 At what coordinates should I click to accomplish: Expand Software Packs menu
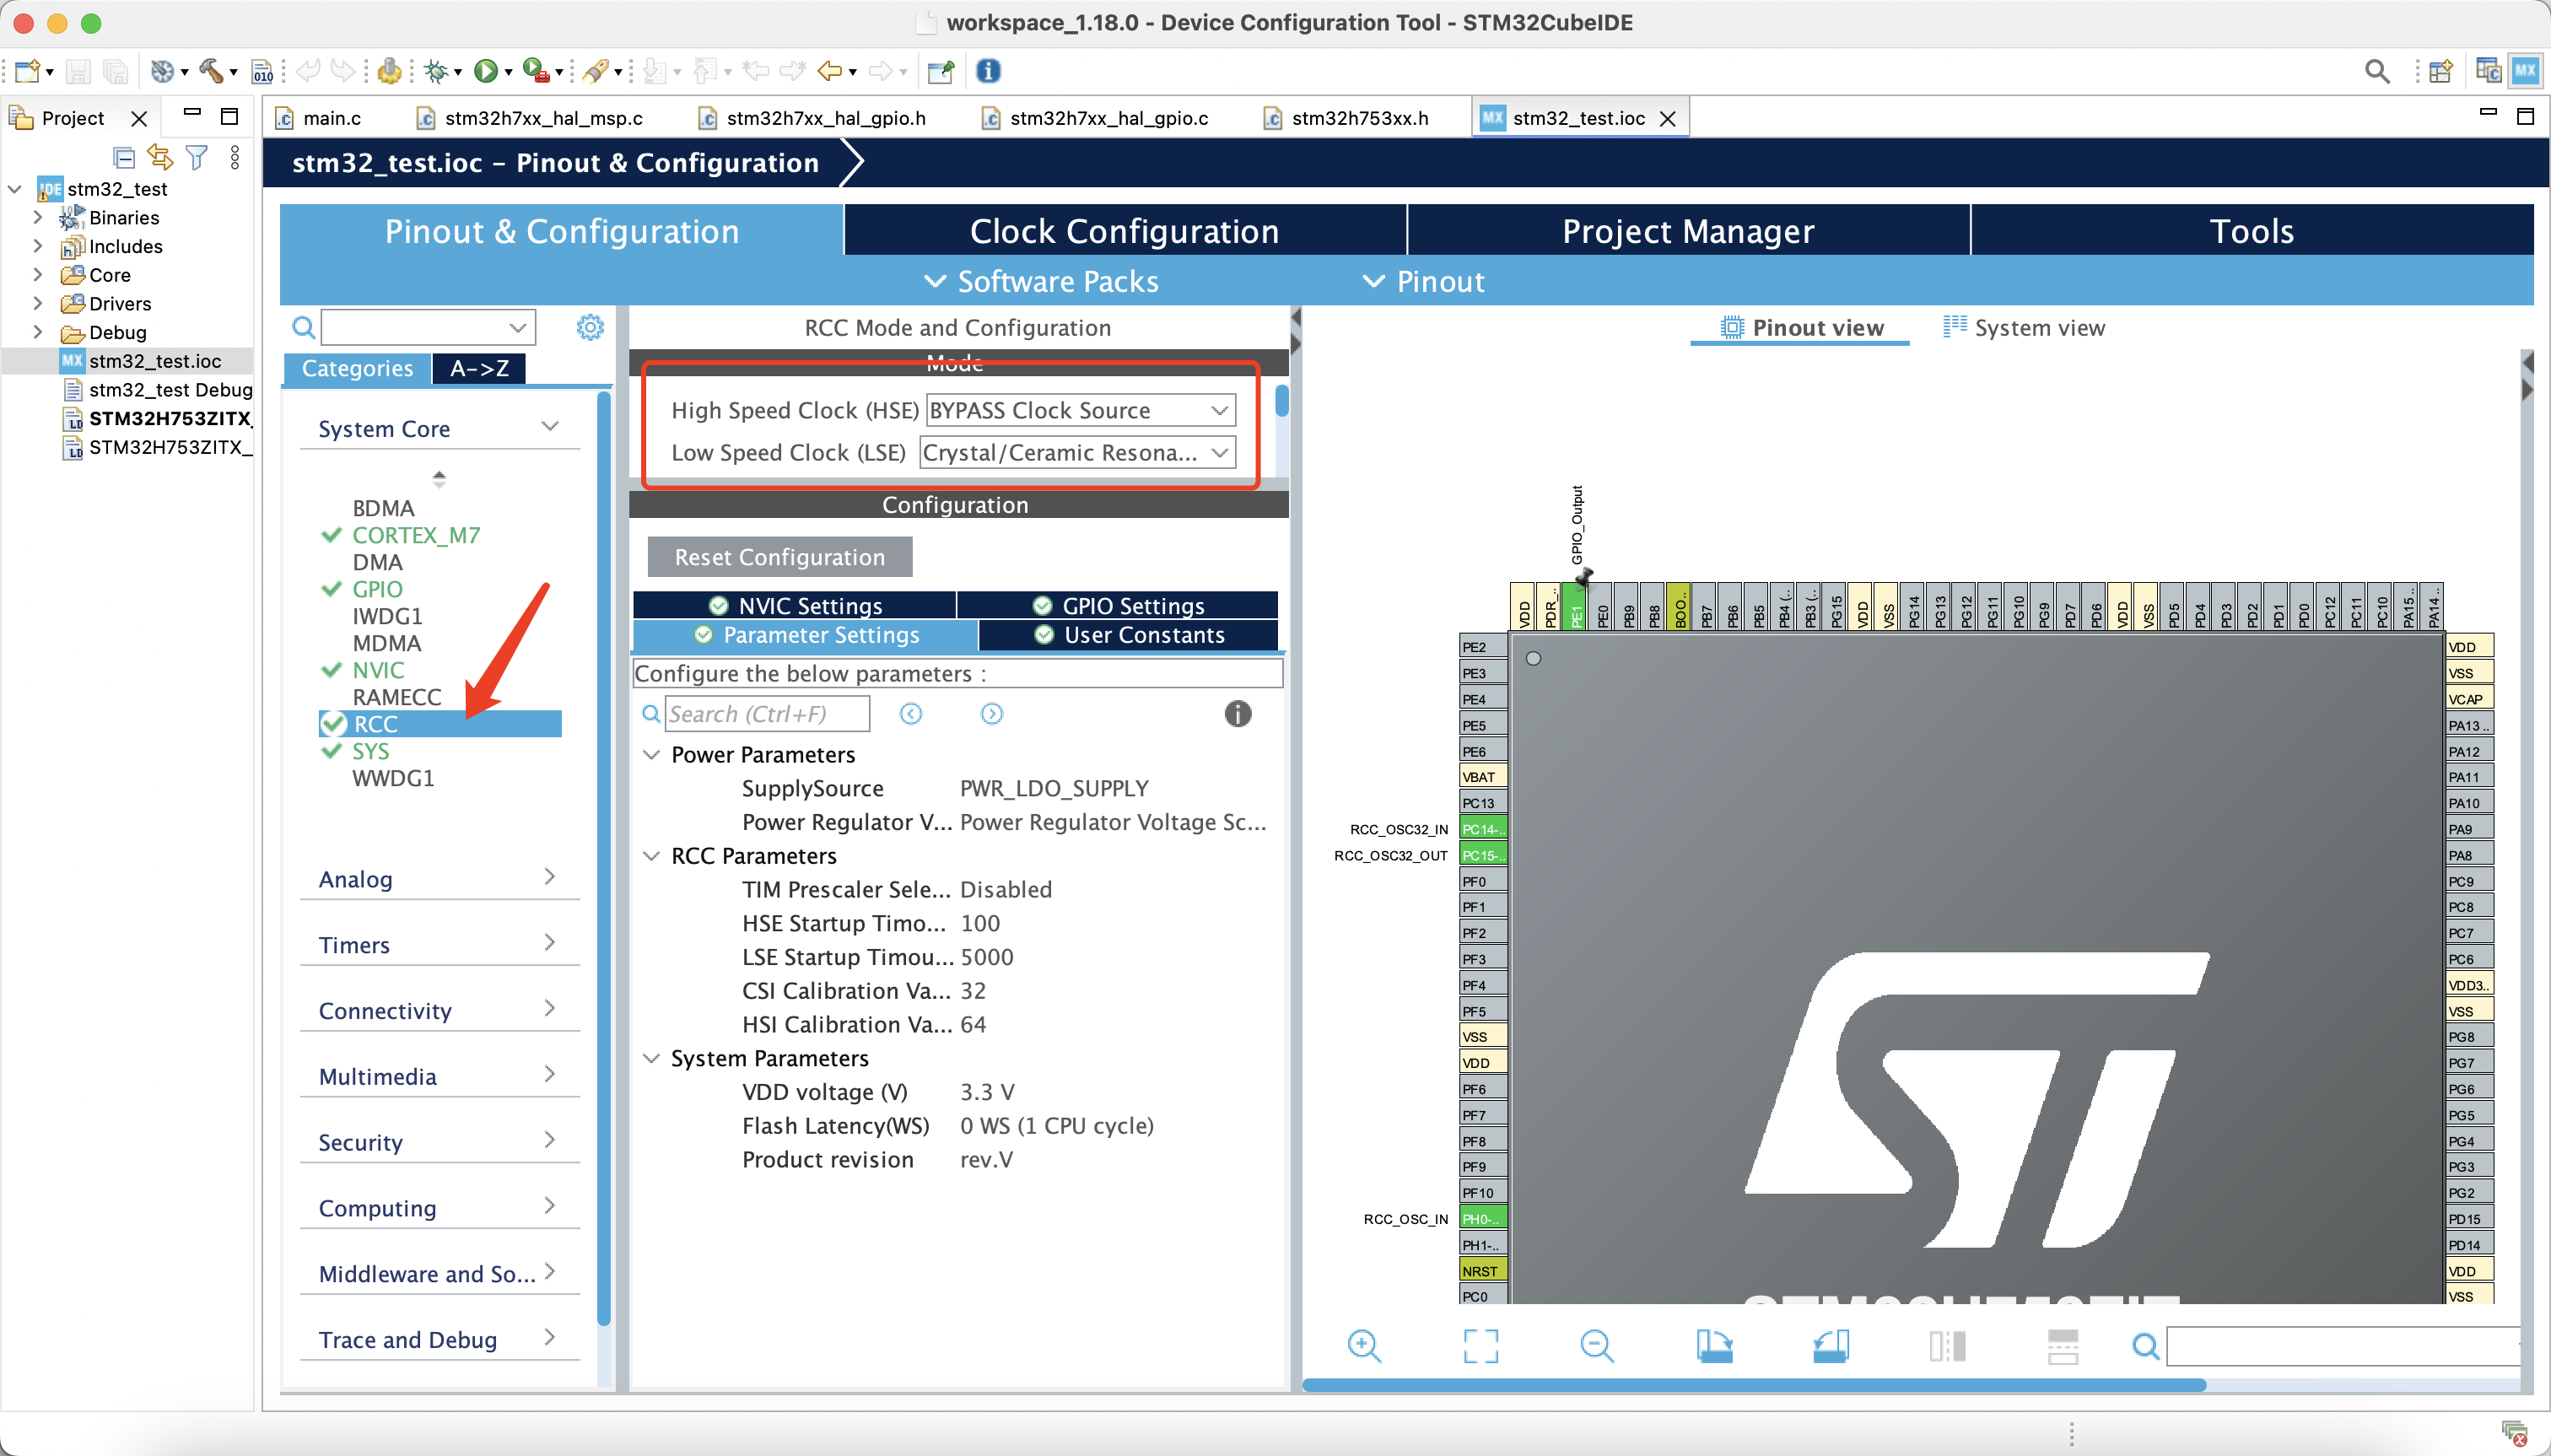coord(1041,282)
